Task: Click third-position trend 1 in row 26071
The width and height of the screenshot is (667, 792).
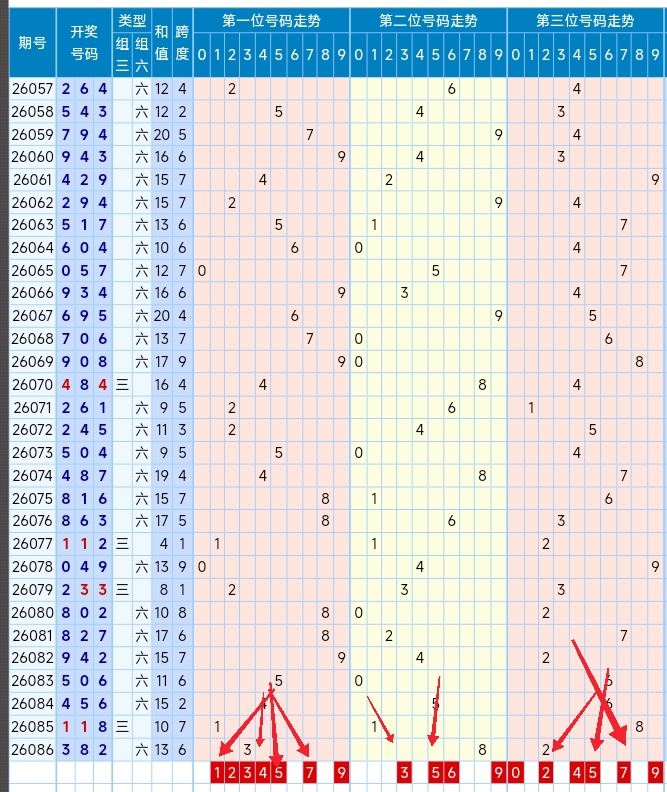Action: (531, 408)
